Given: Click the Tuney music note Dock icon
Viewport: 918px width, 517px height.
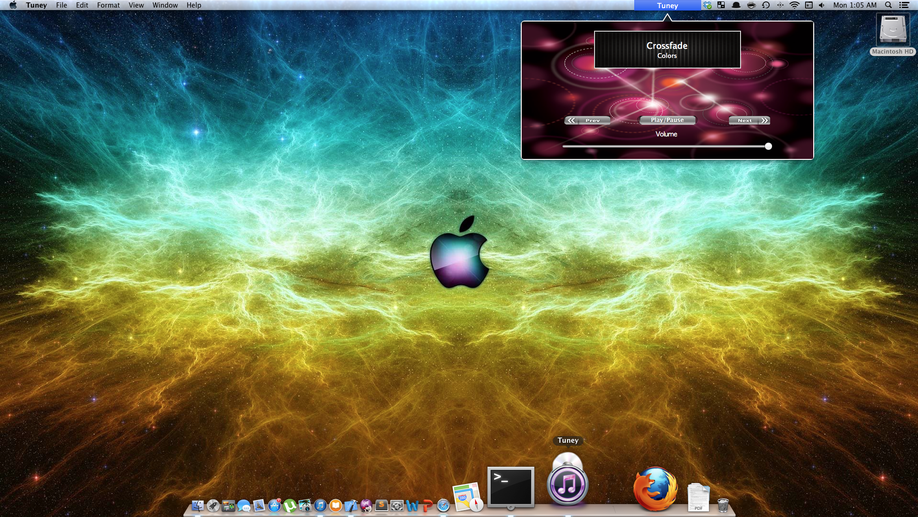Looking at the screenshot, I should (567, 481).
